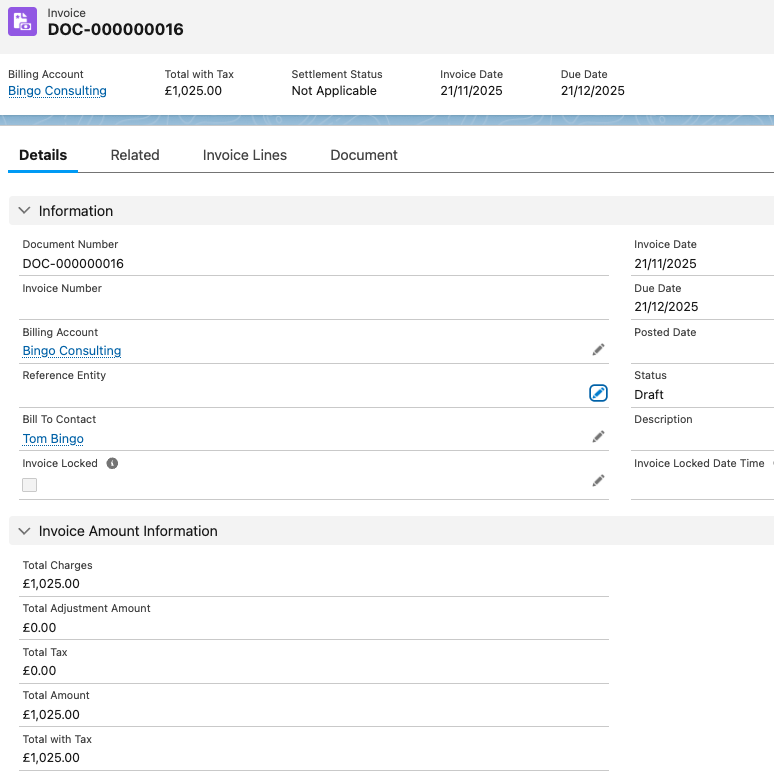Select the Details tab

[x=43, y=155]
